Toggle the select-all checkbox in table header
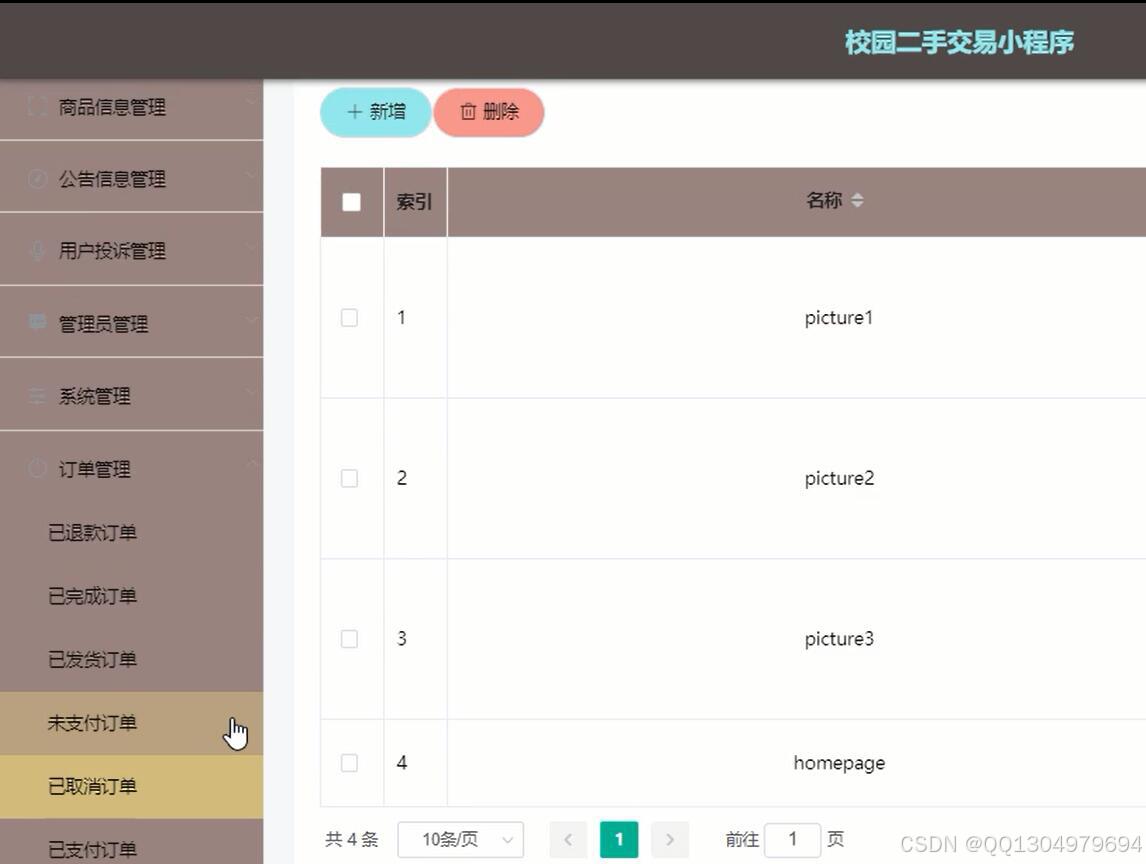The width and height of the screenshot is (1146, 864). coord(351,201)
